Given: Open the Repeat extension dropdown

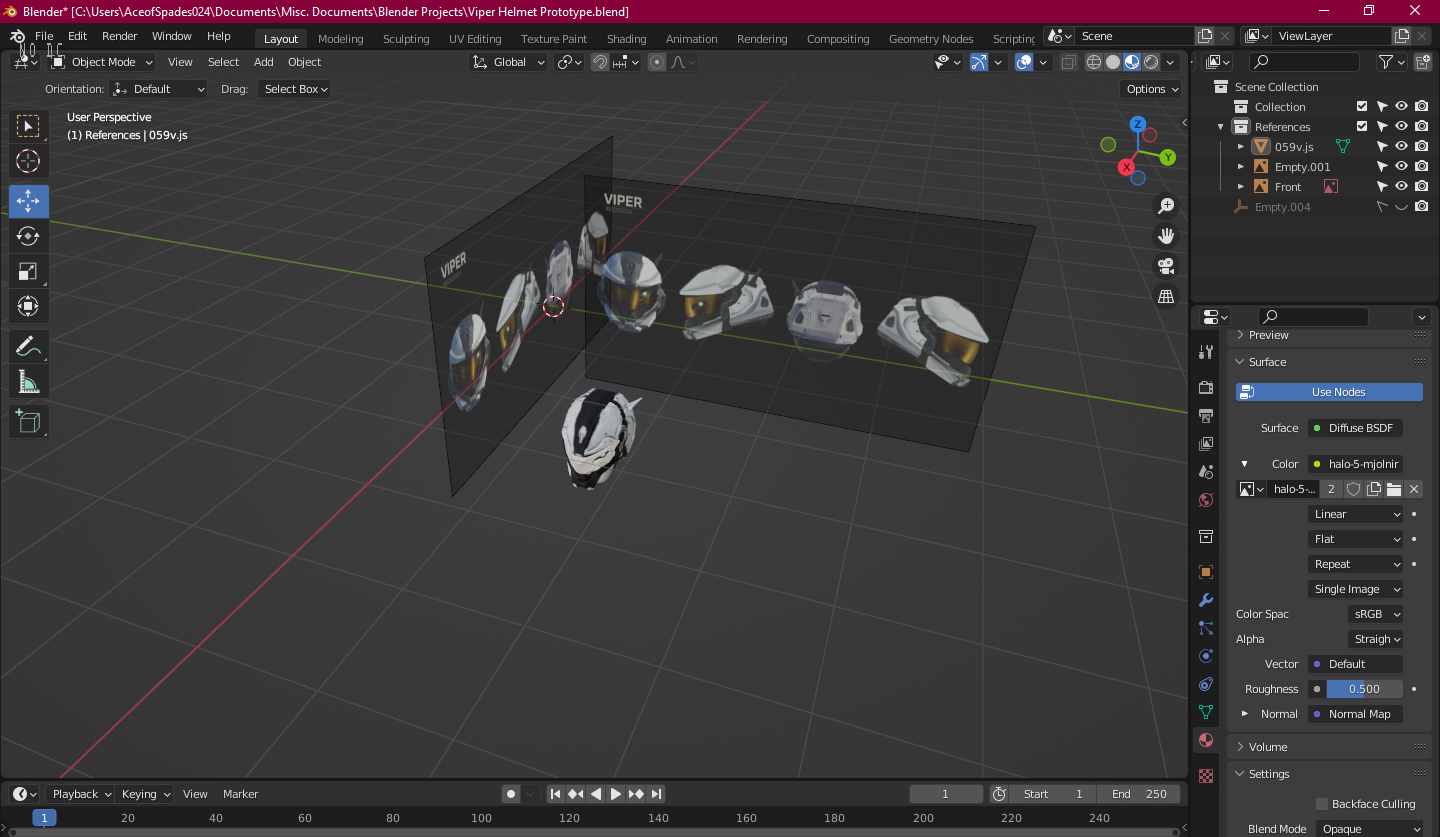Looking at the screenshot, I should tap(1355, 564).
